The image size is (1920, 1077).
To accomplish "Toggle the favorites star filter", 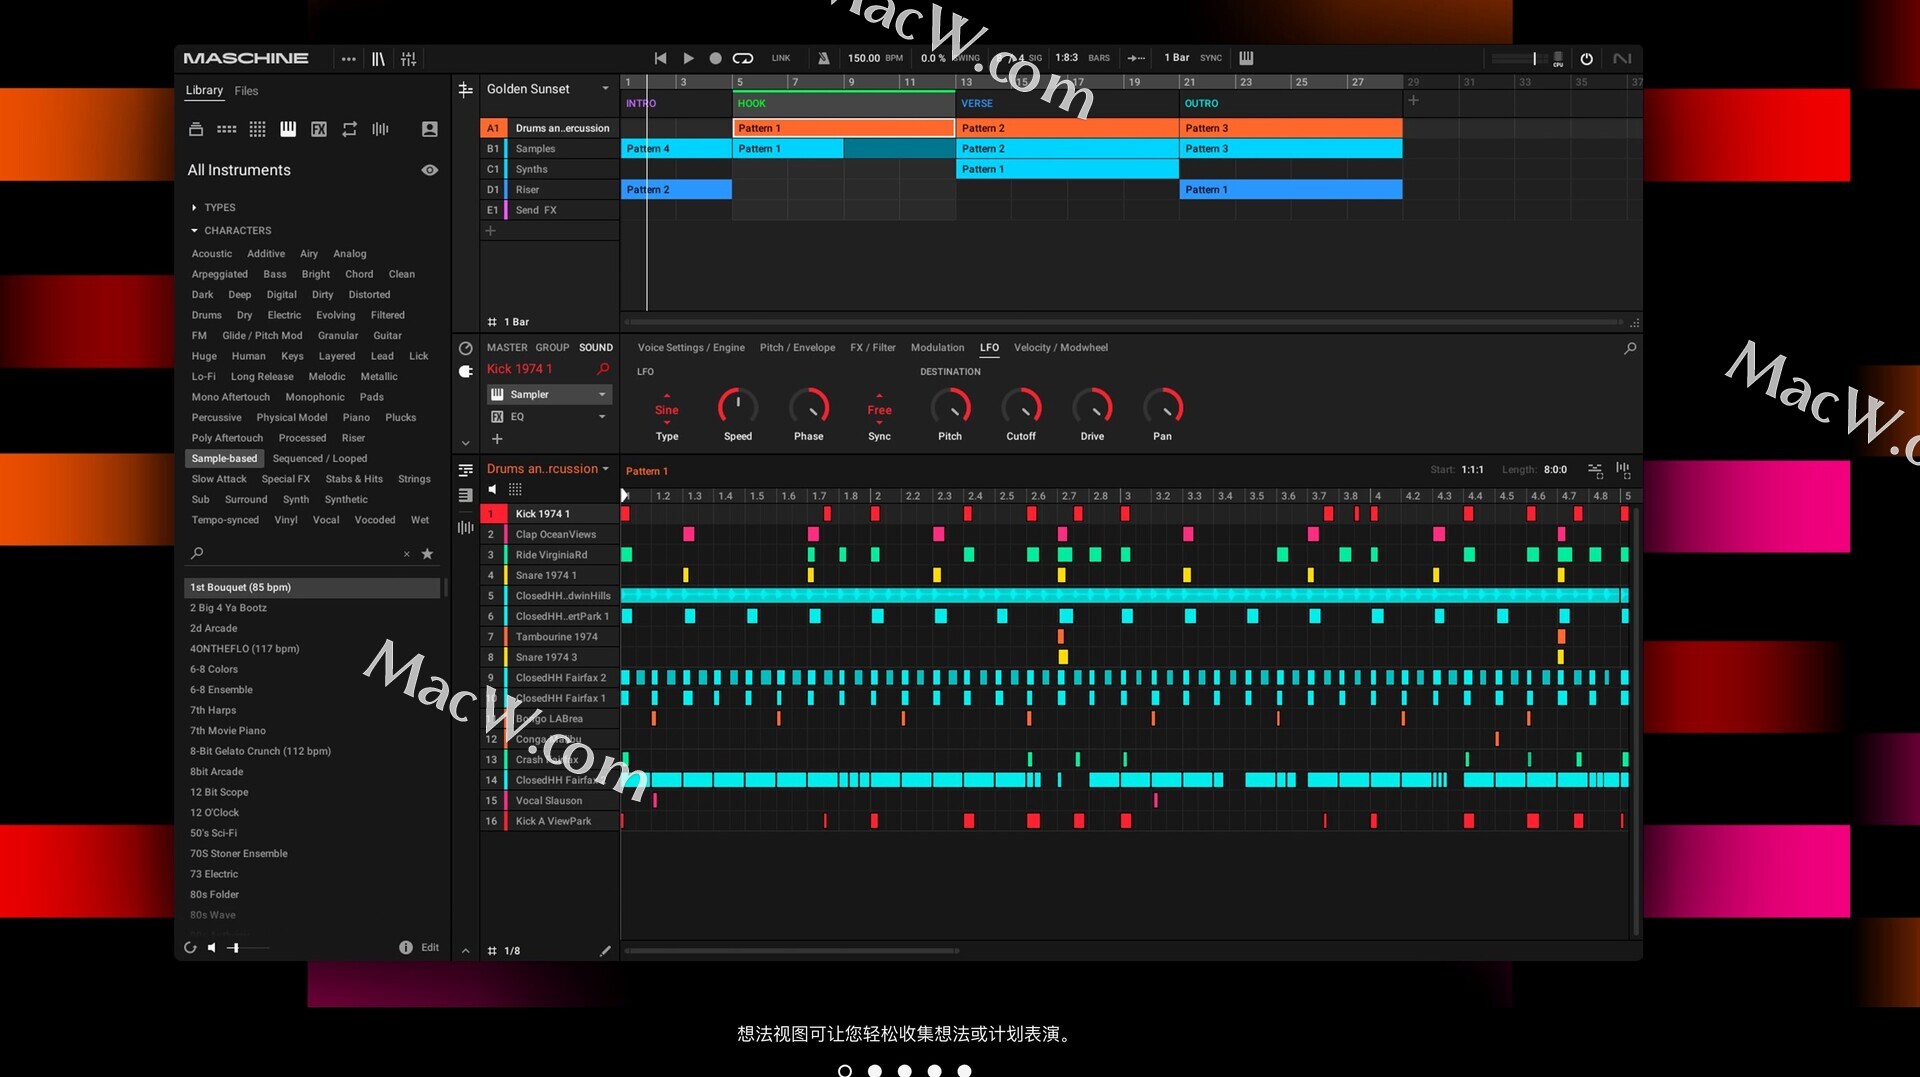I will point(427,554).
